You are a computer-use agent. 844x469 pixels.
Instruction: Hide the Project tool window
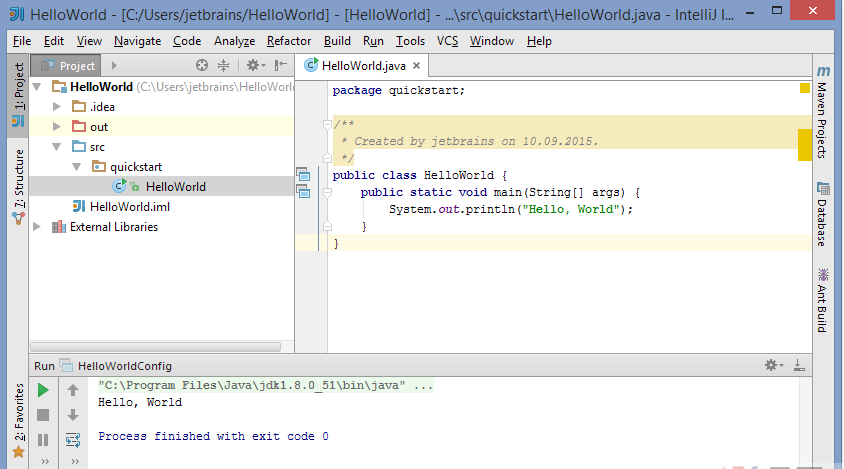point(280,66)
